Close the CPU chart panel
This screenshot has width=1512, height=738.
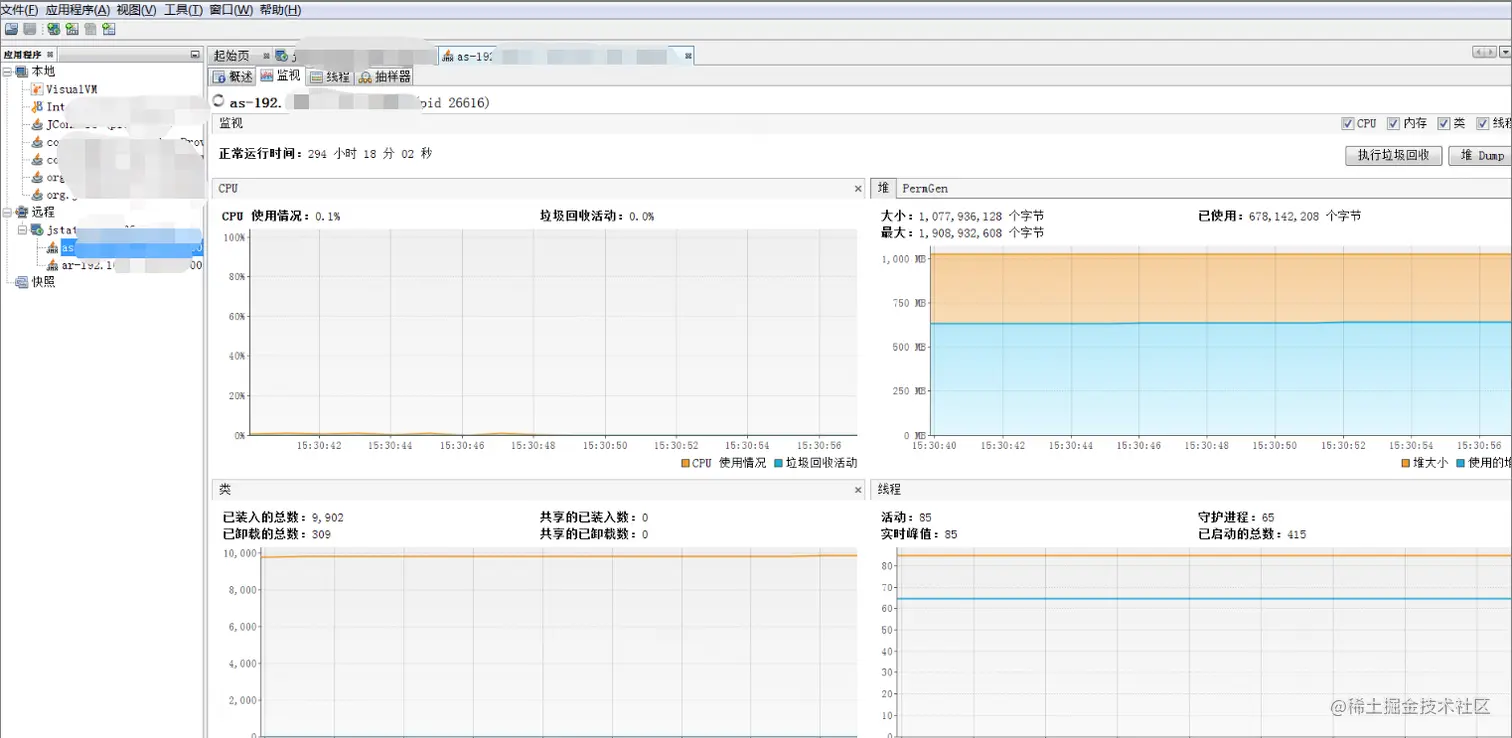[858, 188]
